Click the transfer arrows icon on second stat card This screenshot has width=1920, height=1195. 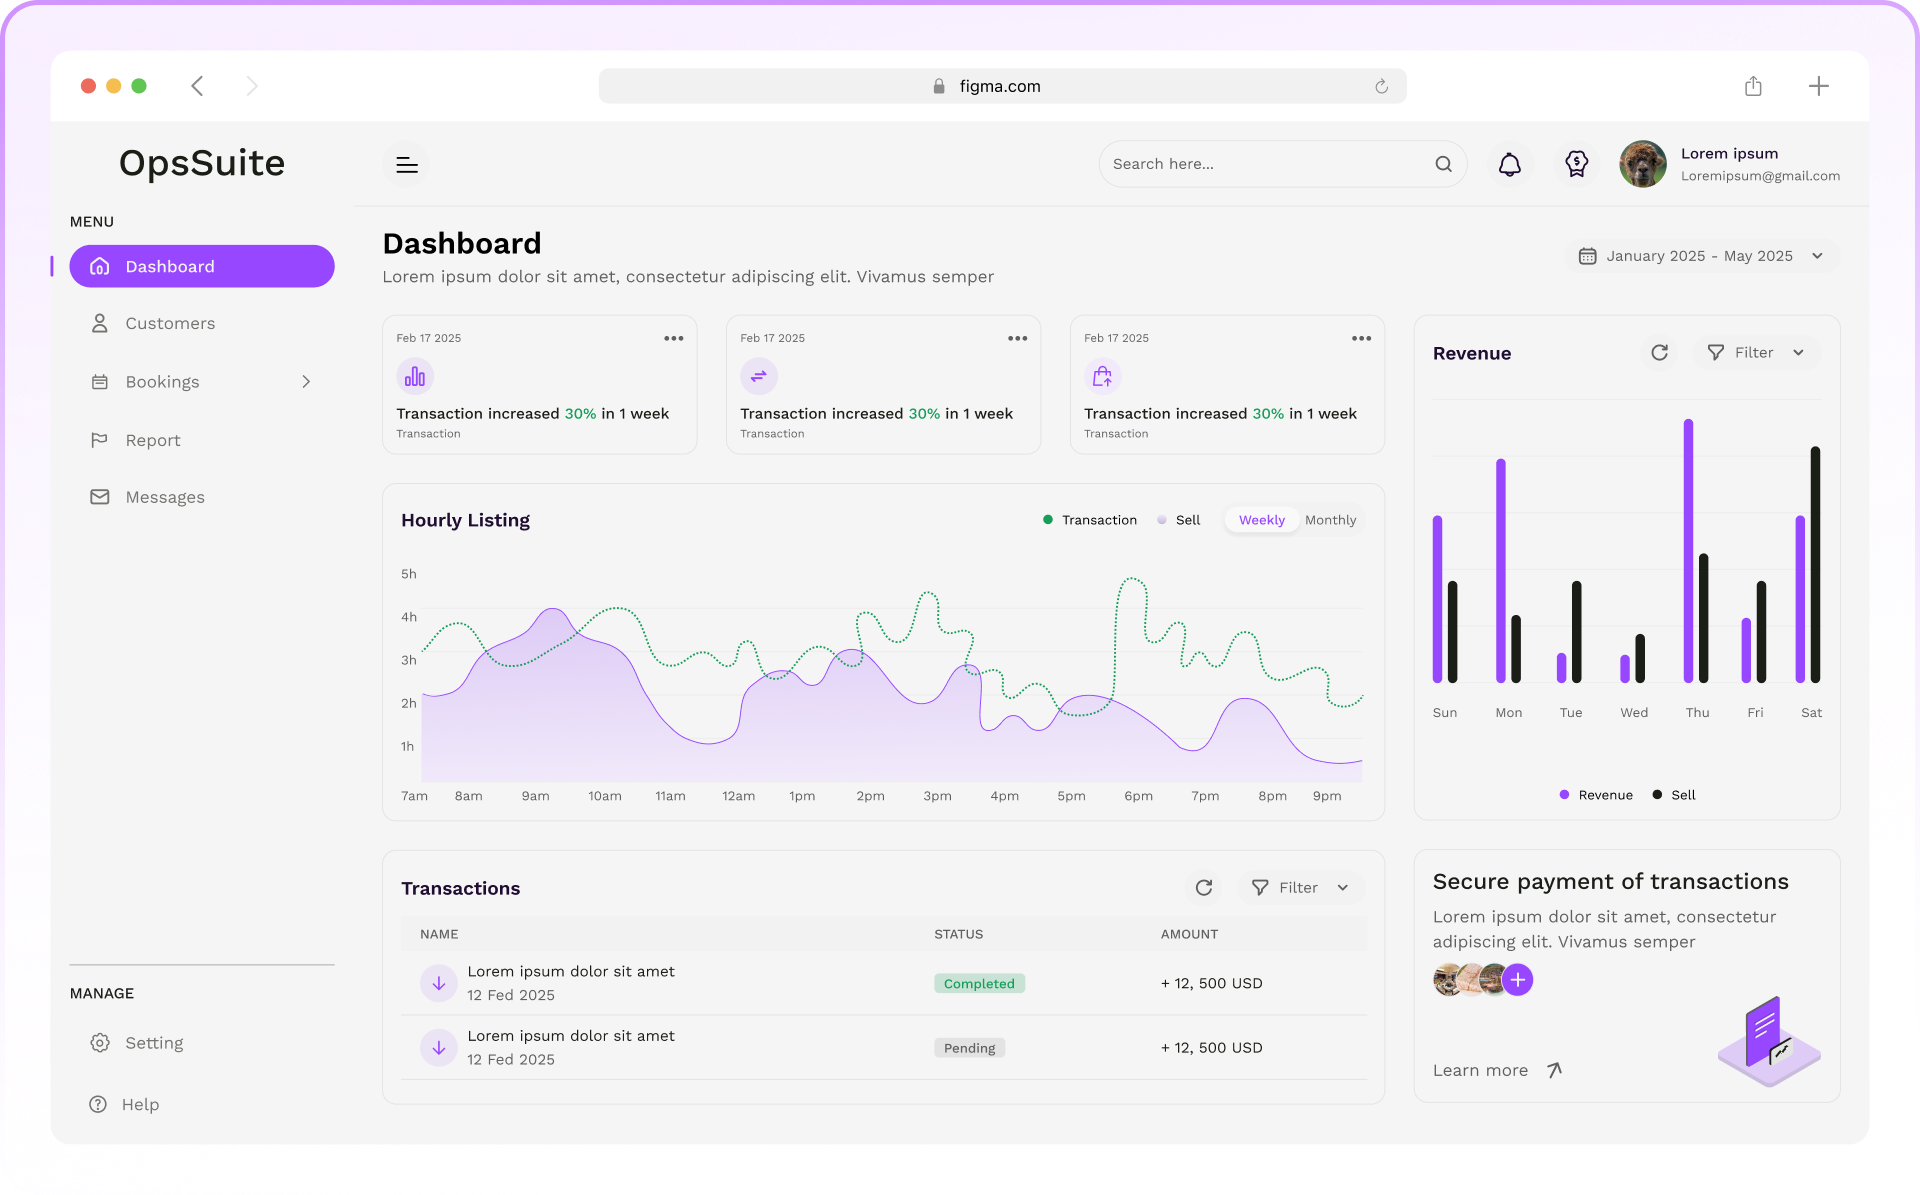click(758, 376)
